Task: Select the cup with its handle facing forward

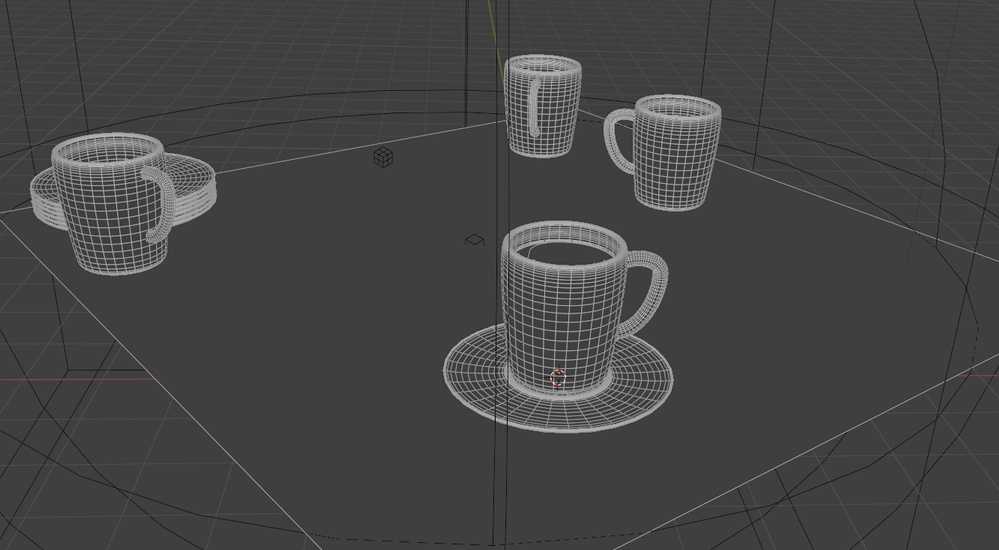Action: coord(543,105)
